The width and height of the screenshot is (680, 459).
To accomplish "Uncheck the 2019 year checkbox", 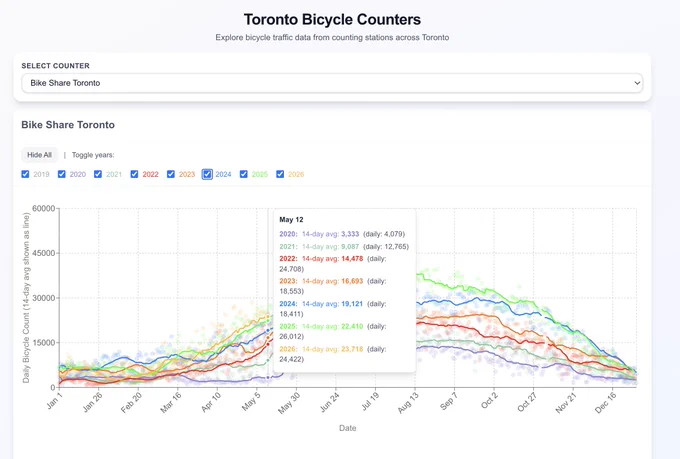I will (25, 174).
